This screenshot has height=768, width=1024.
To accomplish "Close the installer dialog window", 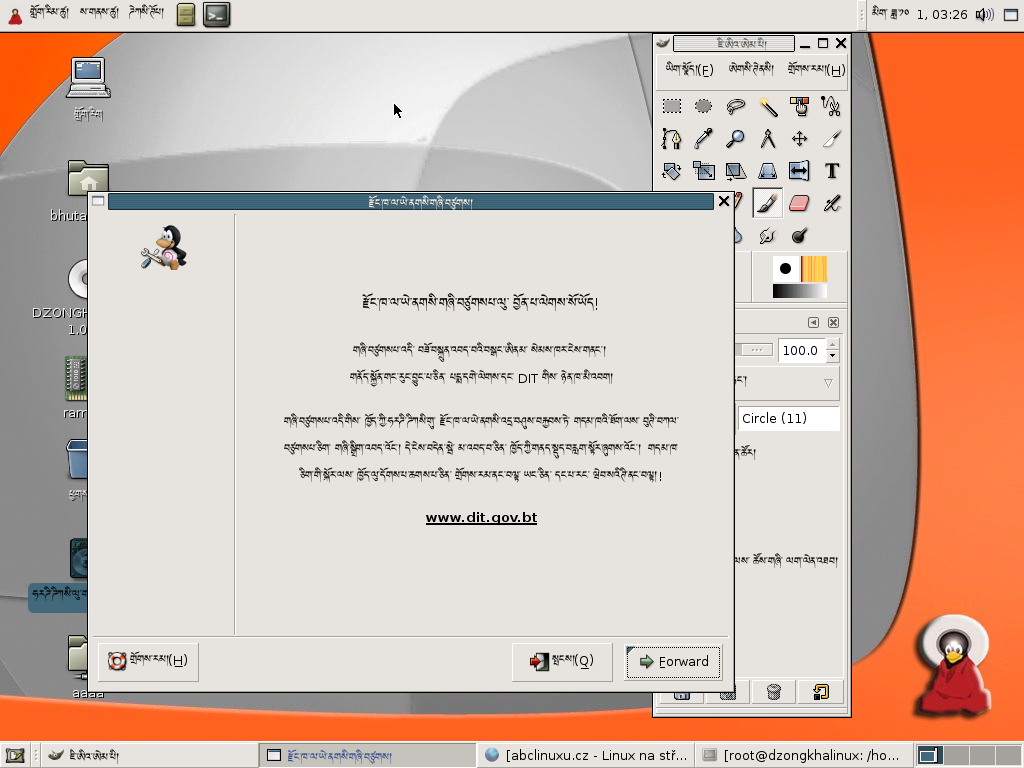I will click(x=724, y=201).
